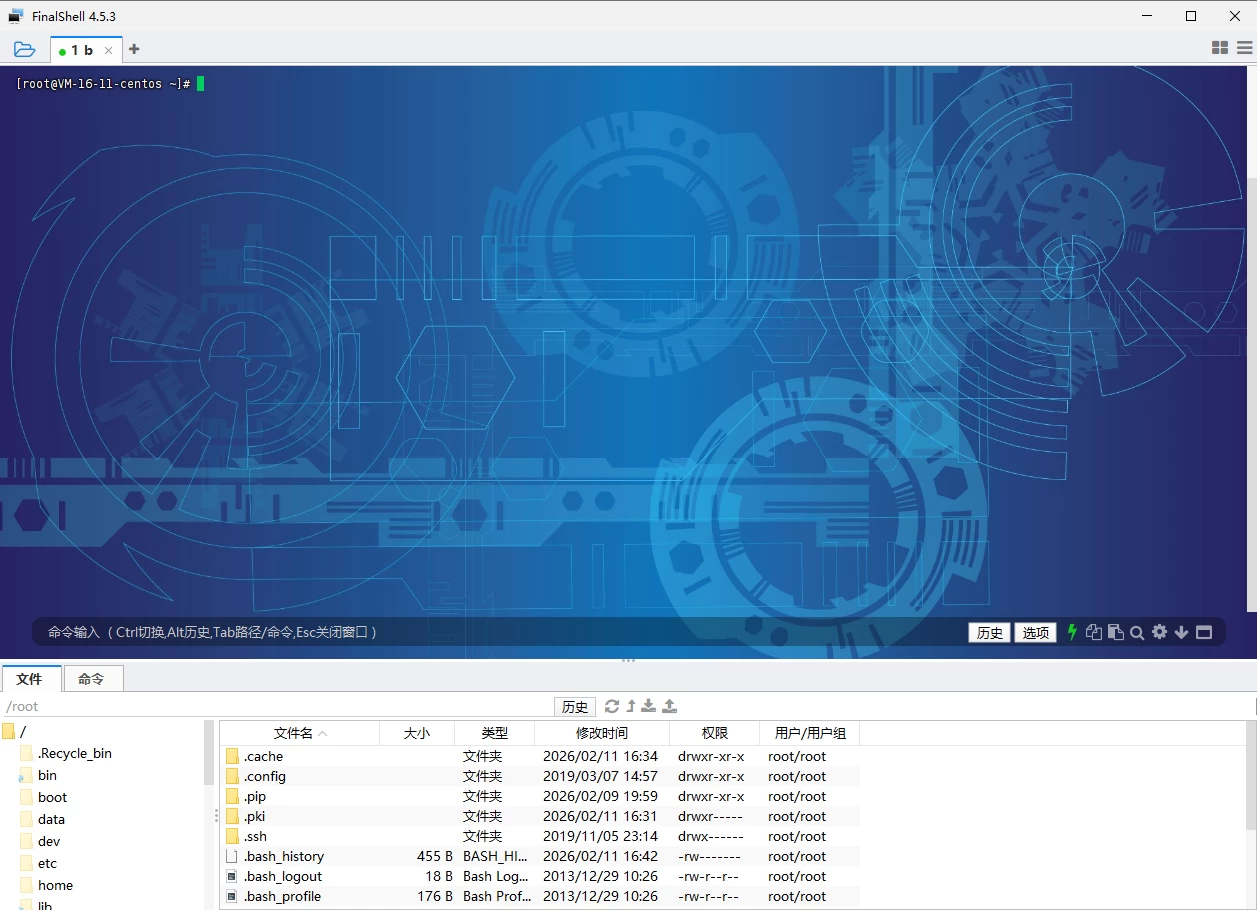
Task: Click the 选项 button in command bar
Action: (1035, 633)
